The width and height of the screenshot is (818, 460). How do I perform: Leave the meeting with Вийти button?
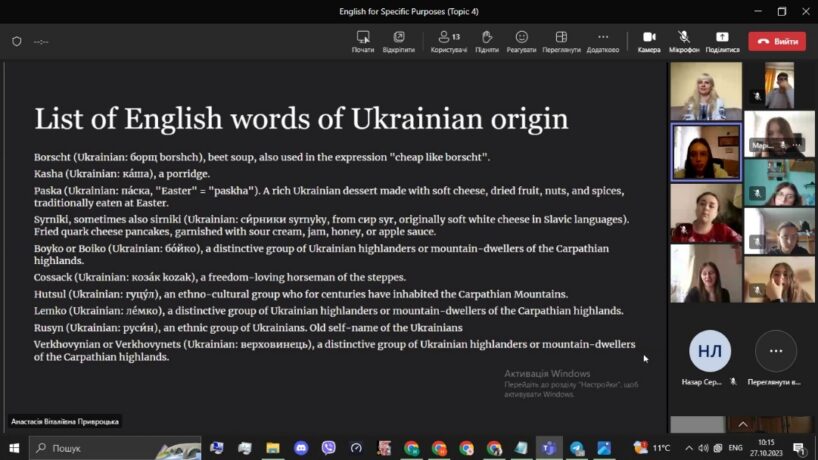(778, 41)
